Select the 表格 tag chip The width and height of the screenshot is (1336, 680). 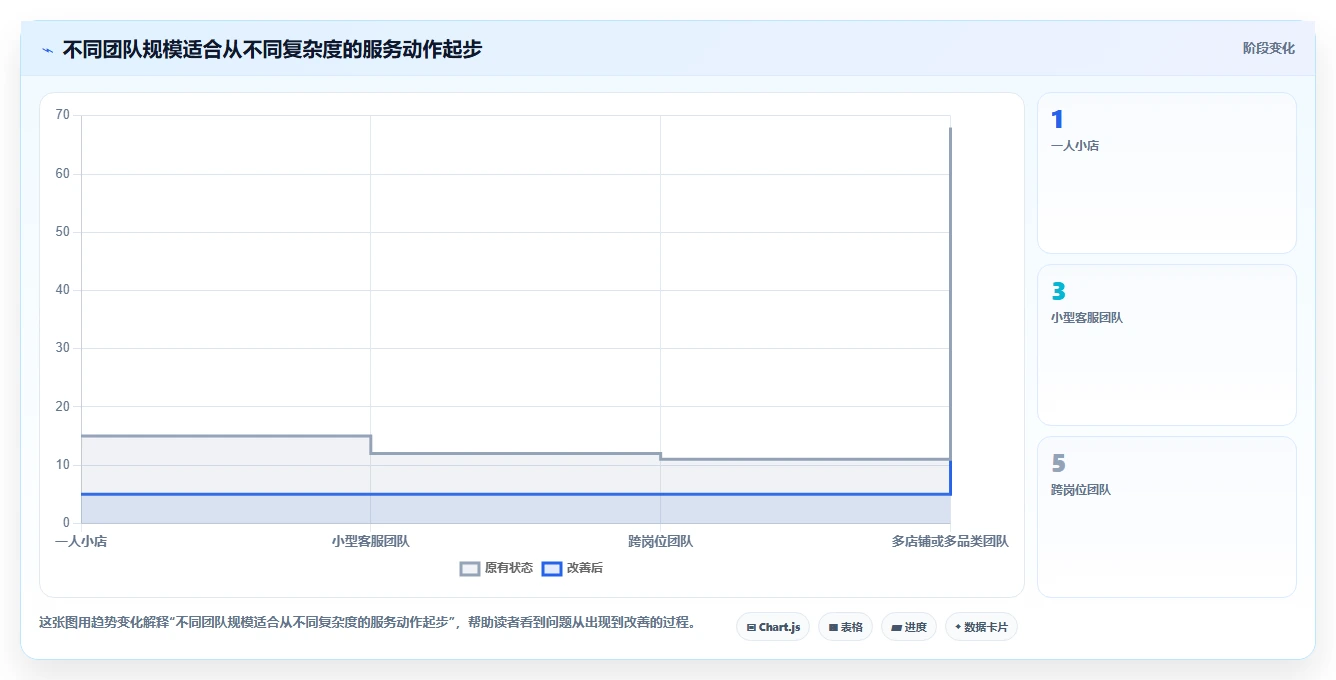[845, 627]
